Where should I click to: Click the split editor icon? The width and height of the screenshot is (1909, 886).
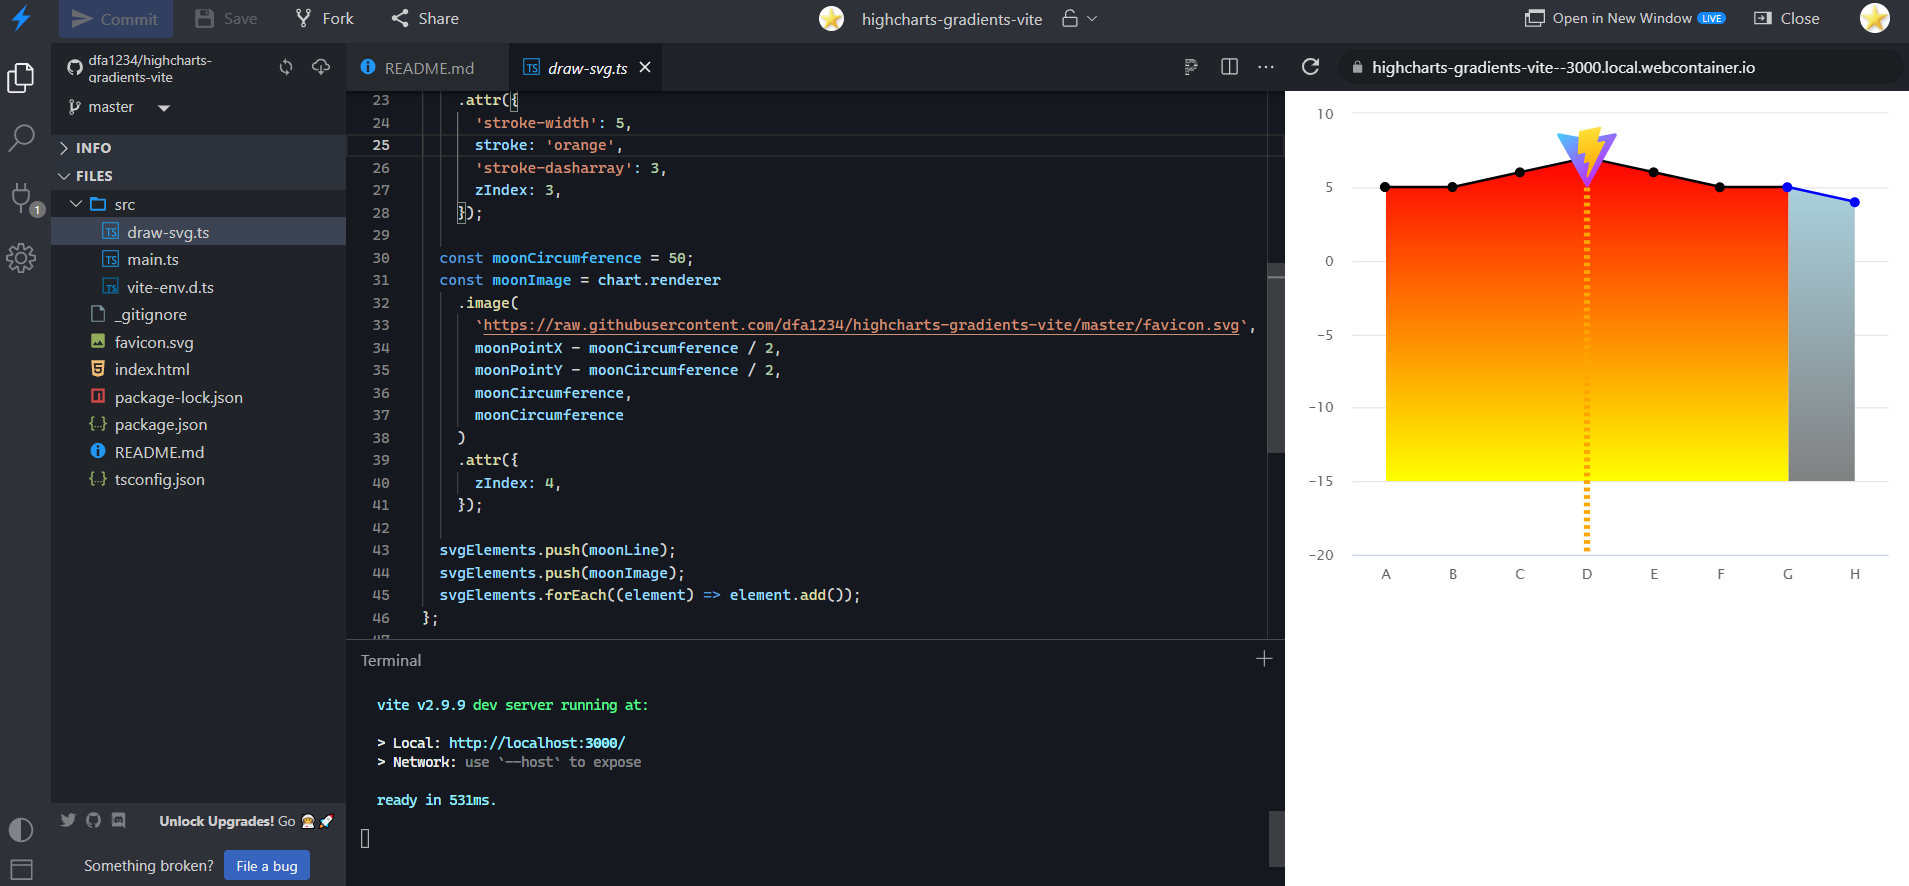[x=1230, y=67]
